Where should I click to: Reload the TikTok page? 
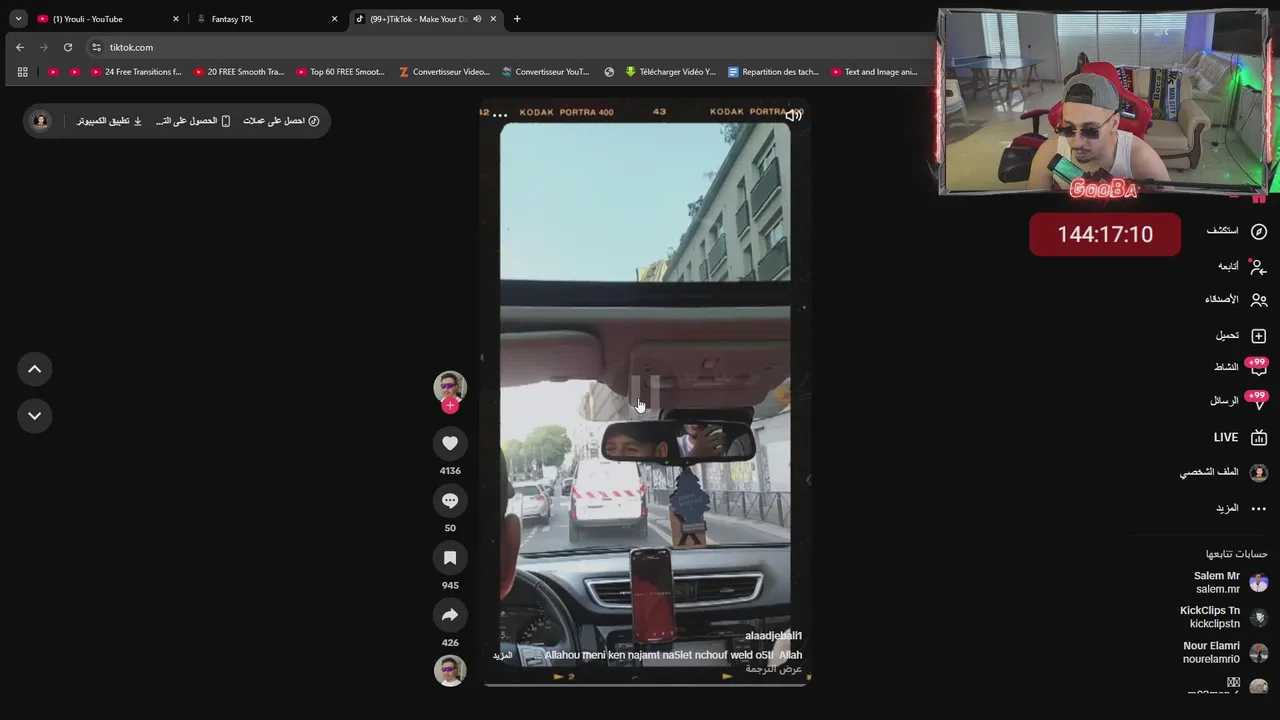[x=68, y=47]
